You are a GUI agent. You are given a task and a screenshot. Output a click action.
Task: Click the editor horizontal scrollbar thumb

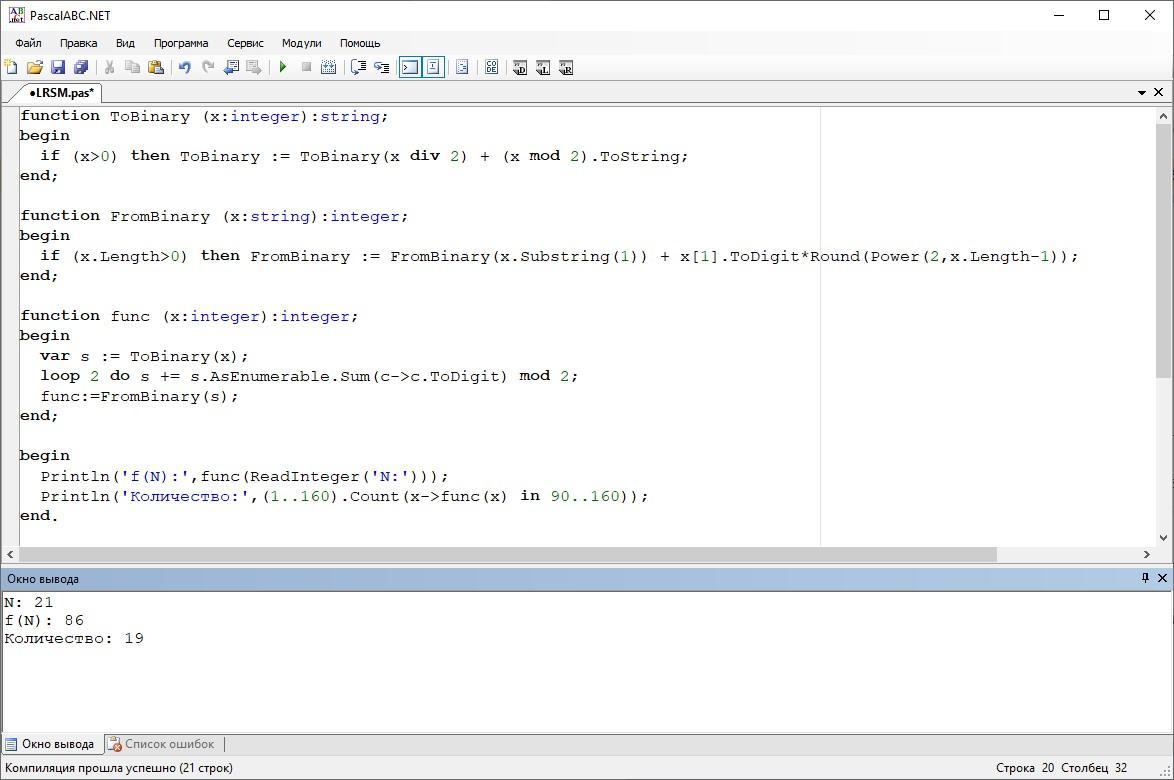pyautogui.click(x=508, y=555)
